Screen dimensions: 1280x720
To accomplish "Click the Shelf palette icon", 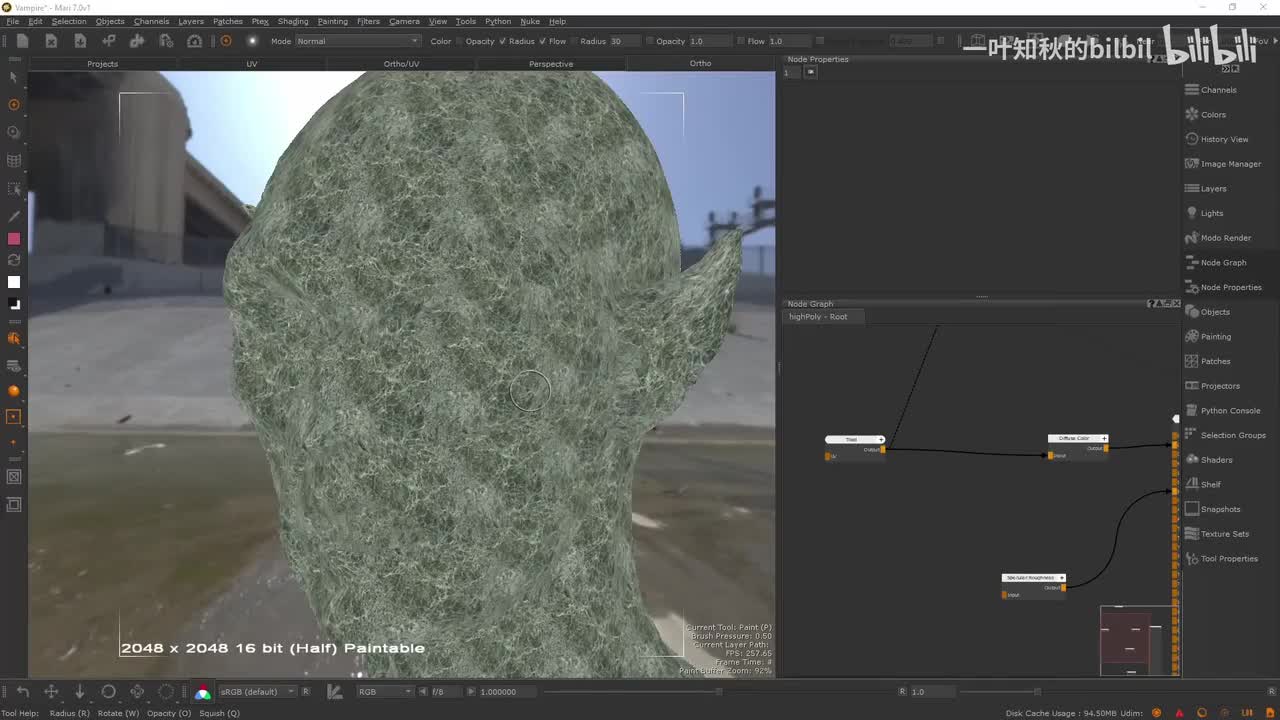I will pyautogui.click(x=1192, y=484).
